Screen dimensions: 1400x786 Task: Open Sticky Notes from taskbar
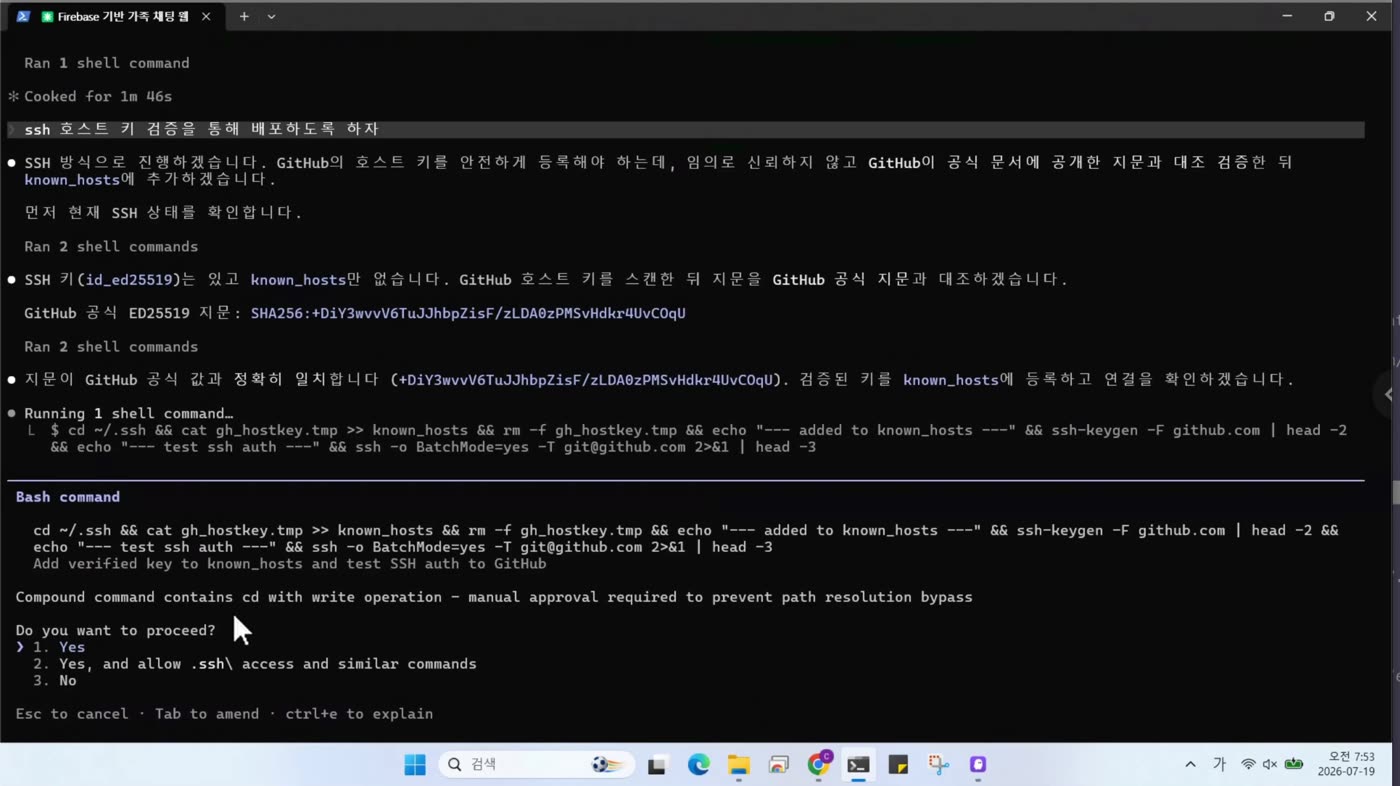898,765
